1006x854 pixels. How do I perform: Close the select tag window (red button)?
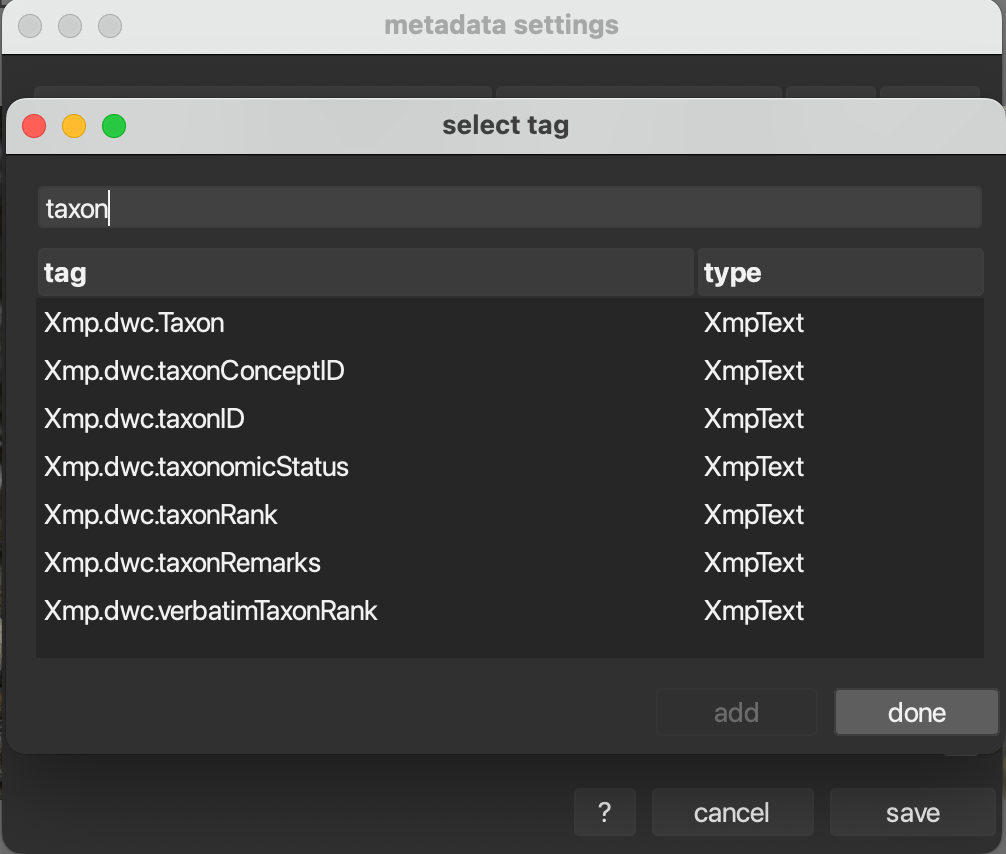(34, 126)
